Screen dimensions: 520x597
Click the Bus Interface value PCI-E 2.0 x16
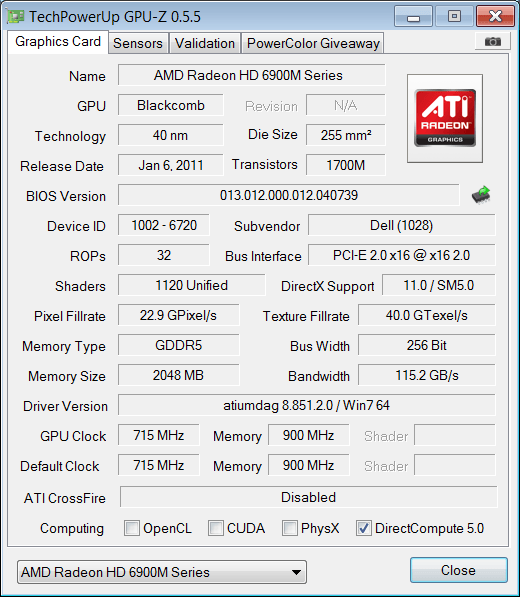(x=402, y=255)
